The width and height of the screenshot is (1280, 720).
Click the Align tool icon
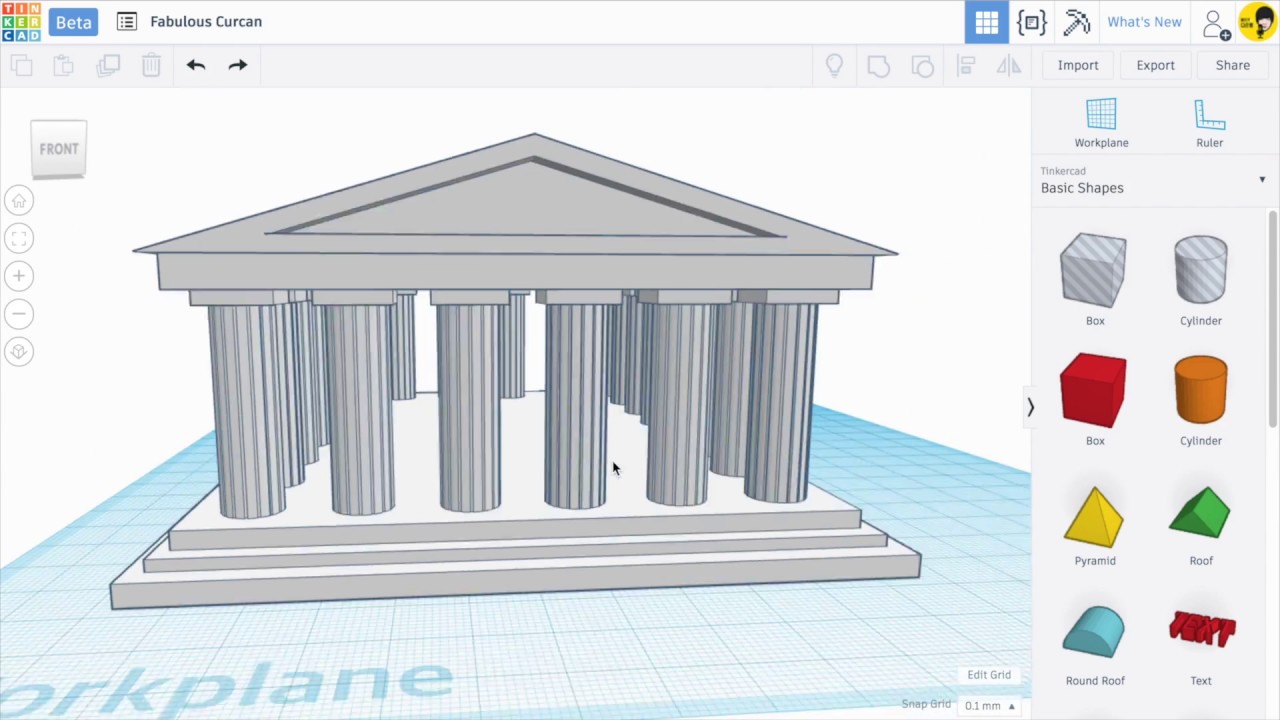(966, 66)
